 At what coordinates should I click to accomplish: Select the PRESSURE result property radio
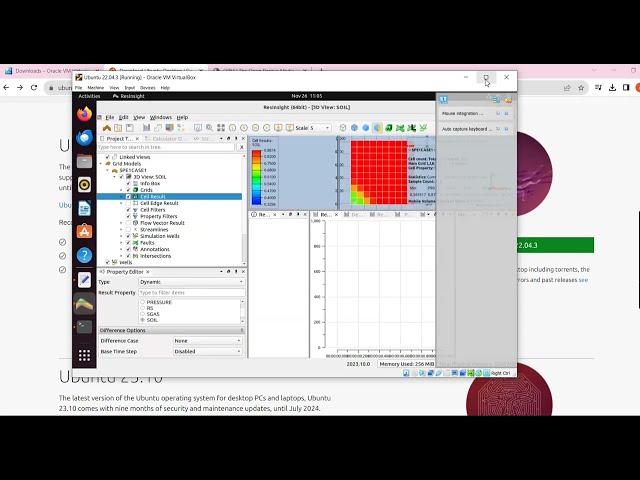tap(142, 302)
